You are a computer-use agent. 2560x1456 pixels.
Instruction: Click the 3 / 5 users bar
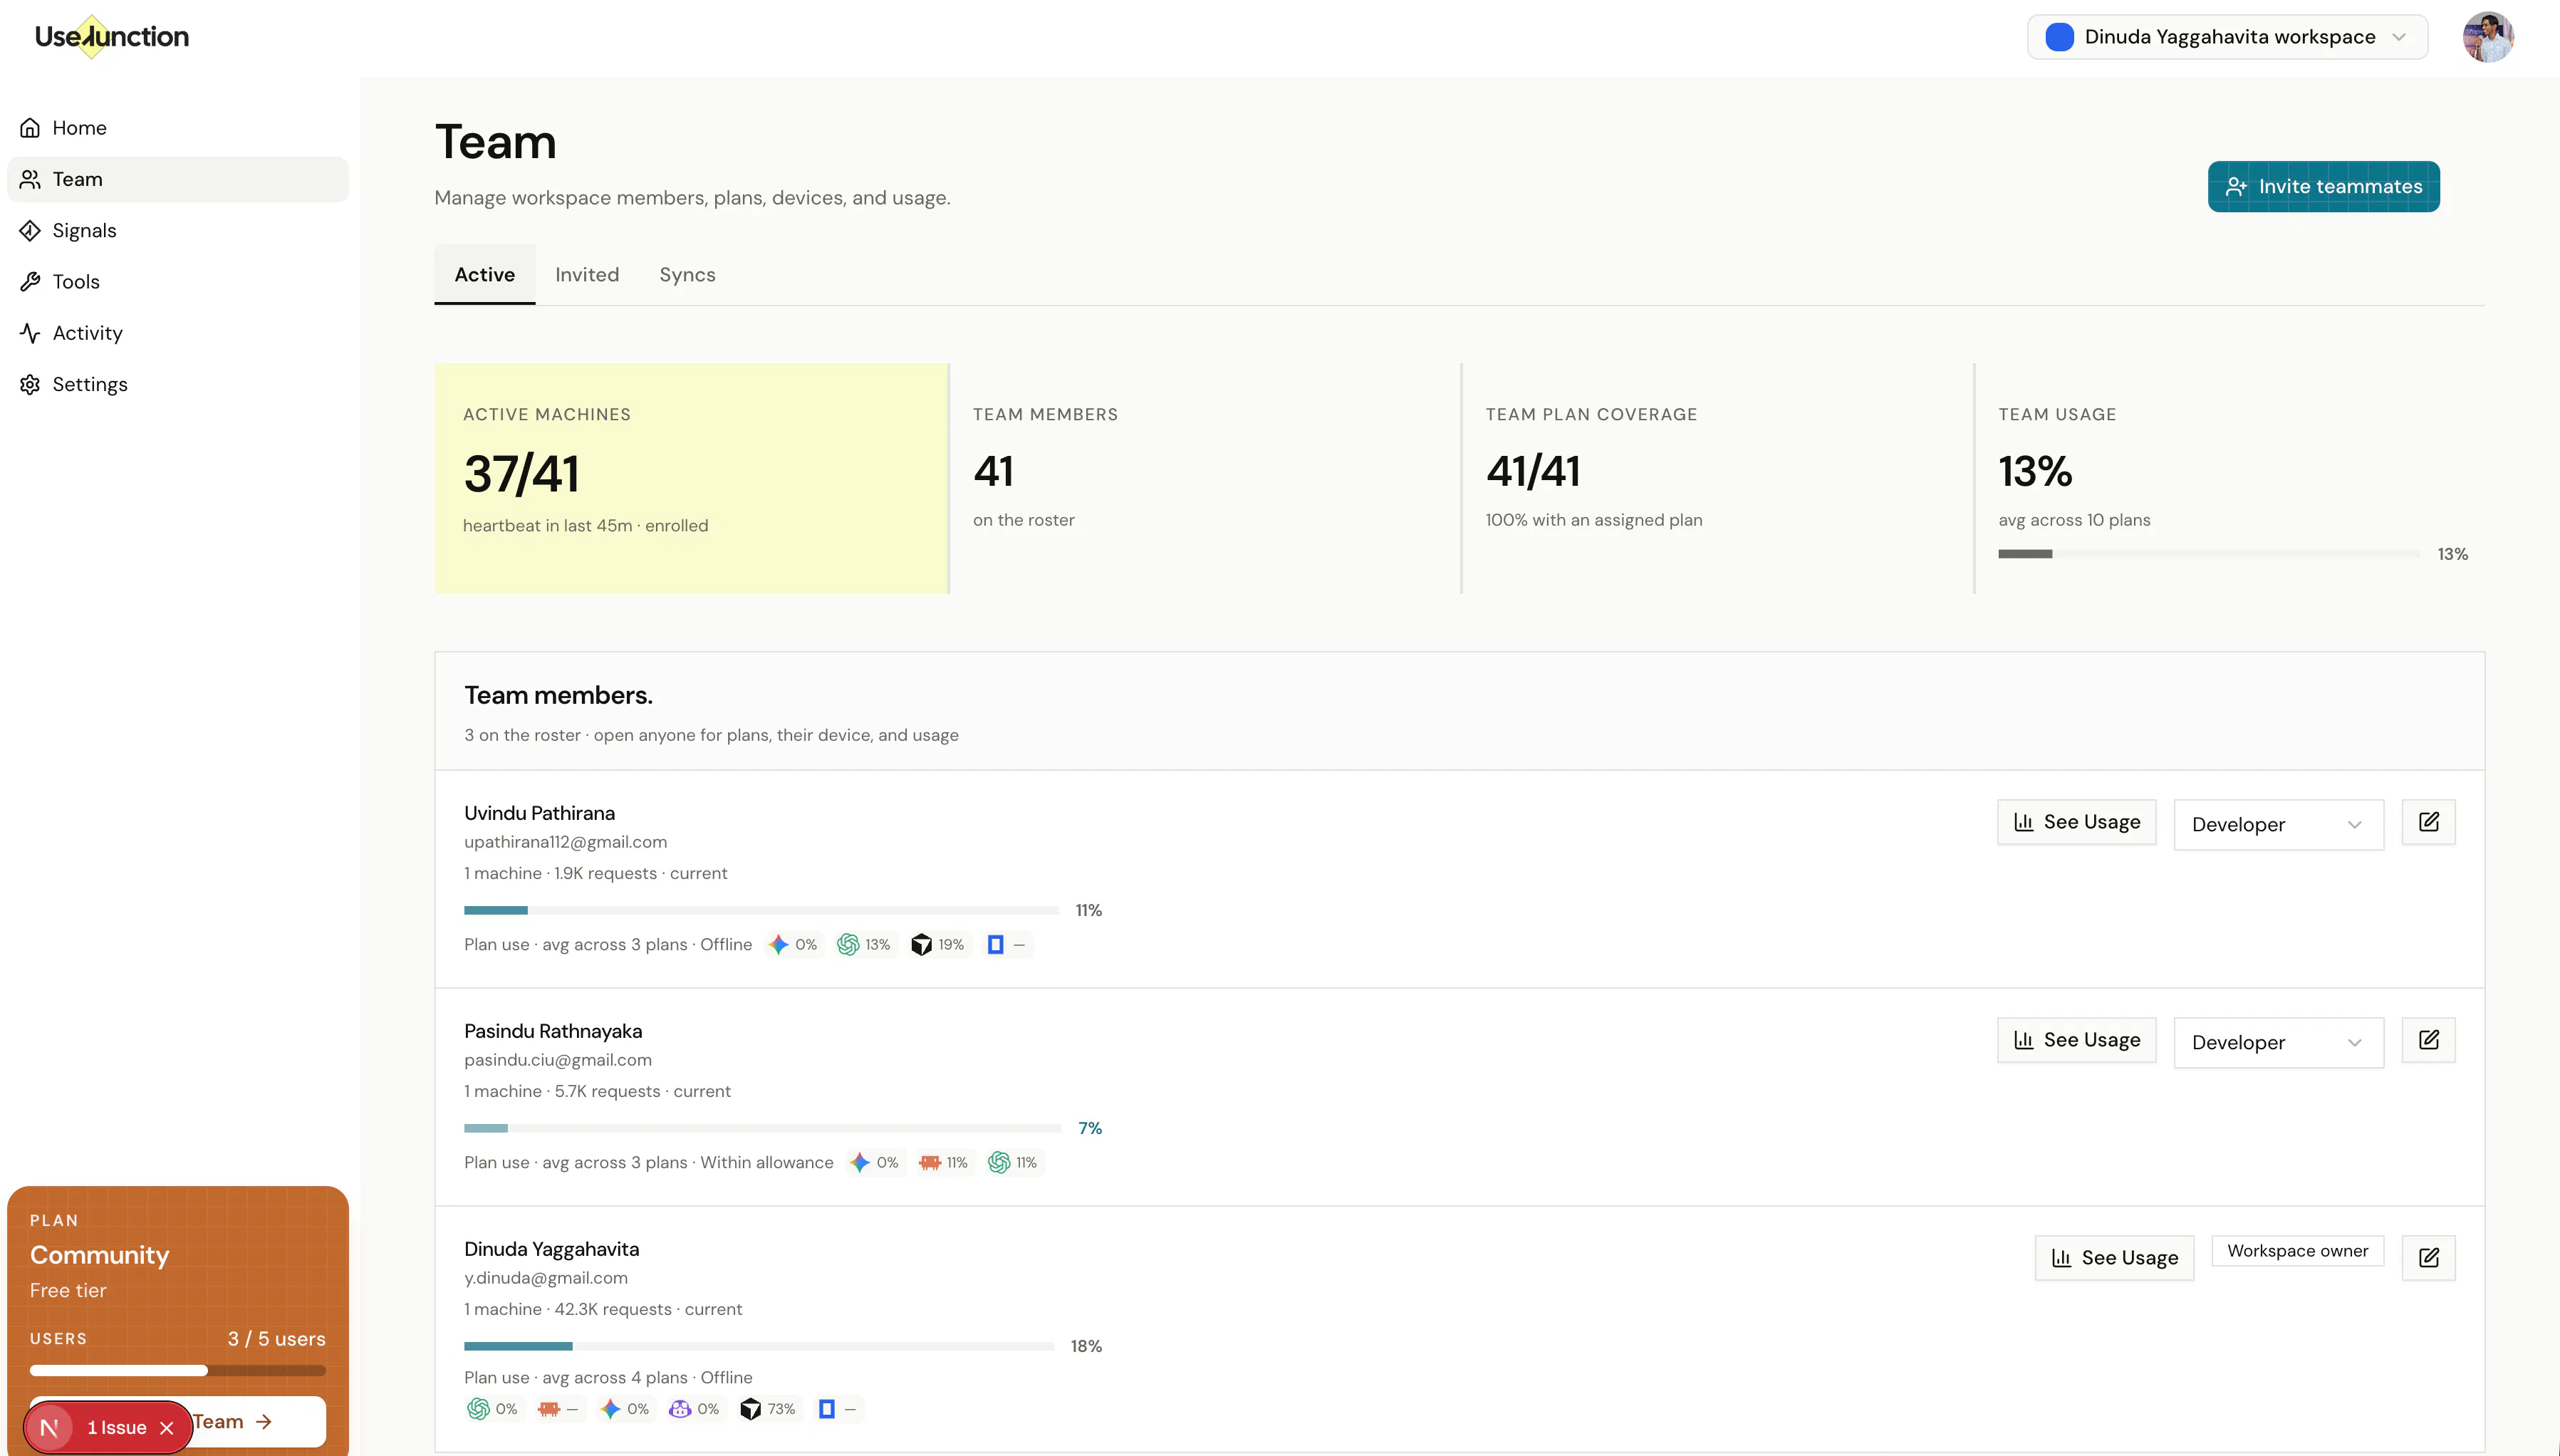click(x=178, y=1370)
